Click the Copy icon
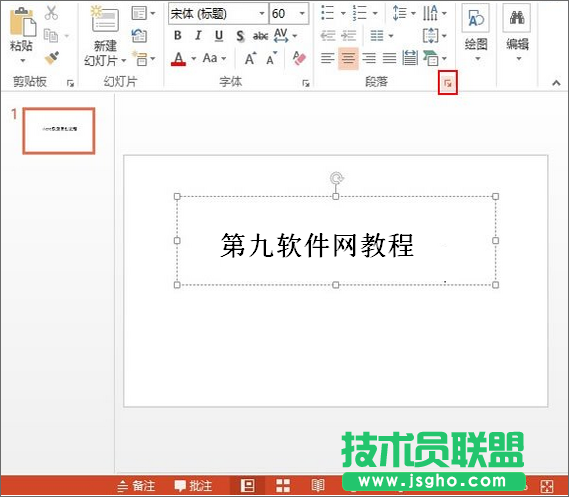Screen dimensions: 569x497 [x=51, y=36]
